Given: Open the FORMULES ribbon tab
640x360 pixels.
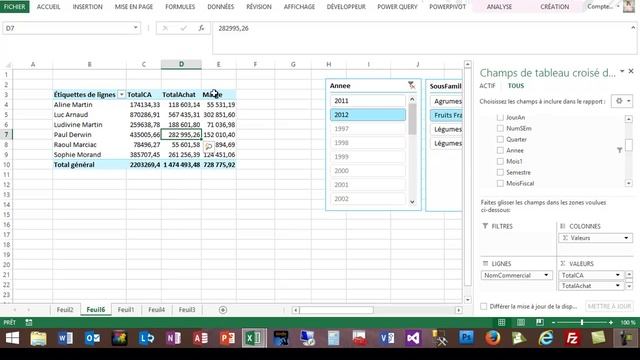Looking at the screenshot, I should tap(180, 7).
